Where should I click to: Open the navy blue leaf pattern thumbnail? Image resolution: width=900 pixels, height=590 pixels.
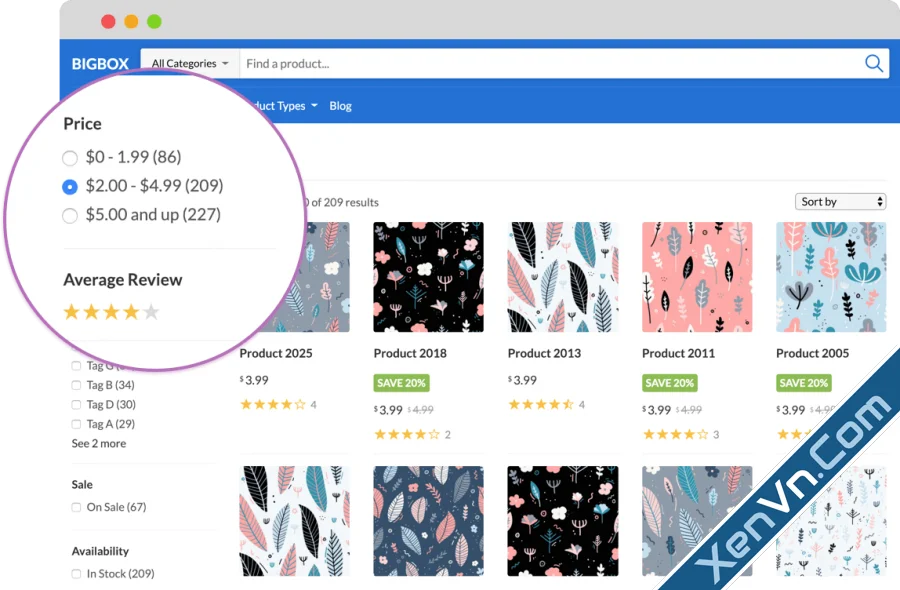pos(428,521)
